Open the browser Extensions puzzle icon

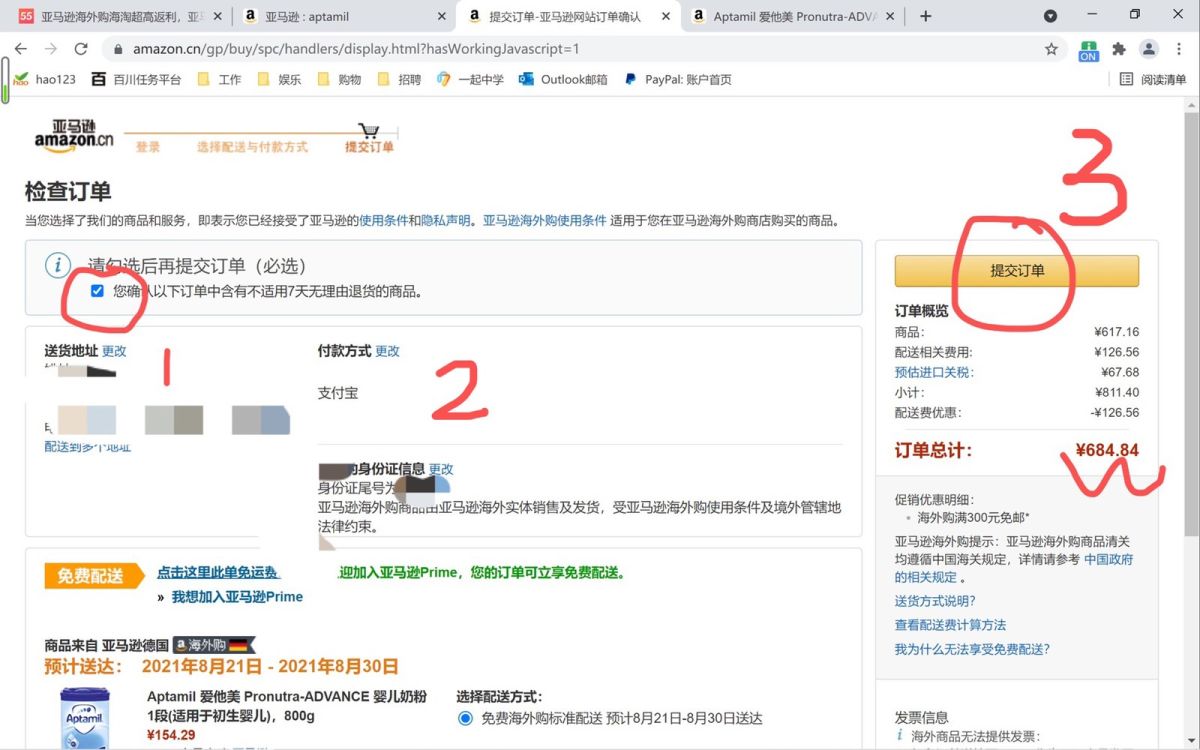(x=1119, y=49)
